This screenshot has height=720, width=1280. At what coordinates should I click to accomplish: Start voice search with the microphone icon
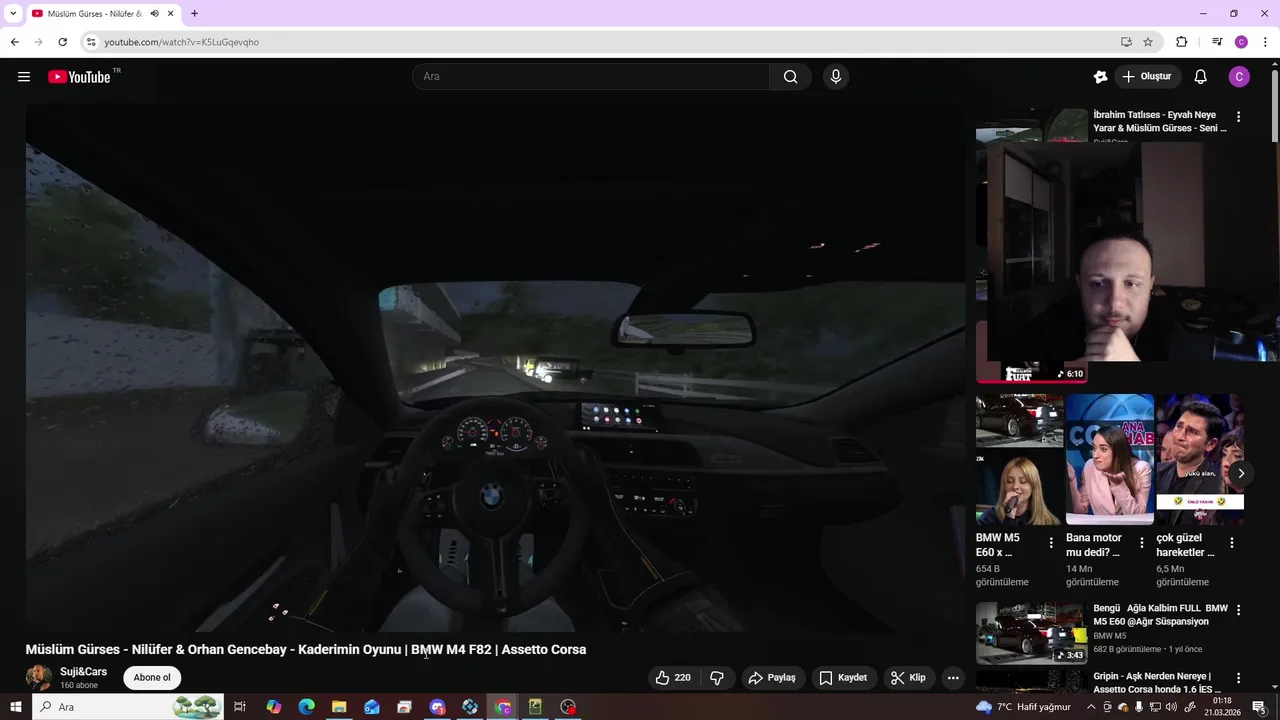[x=836, y=77]
